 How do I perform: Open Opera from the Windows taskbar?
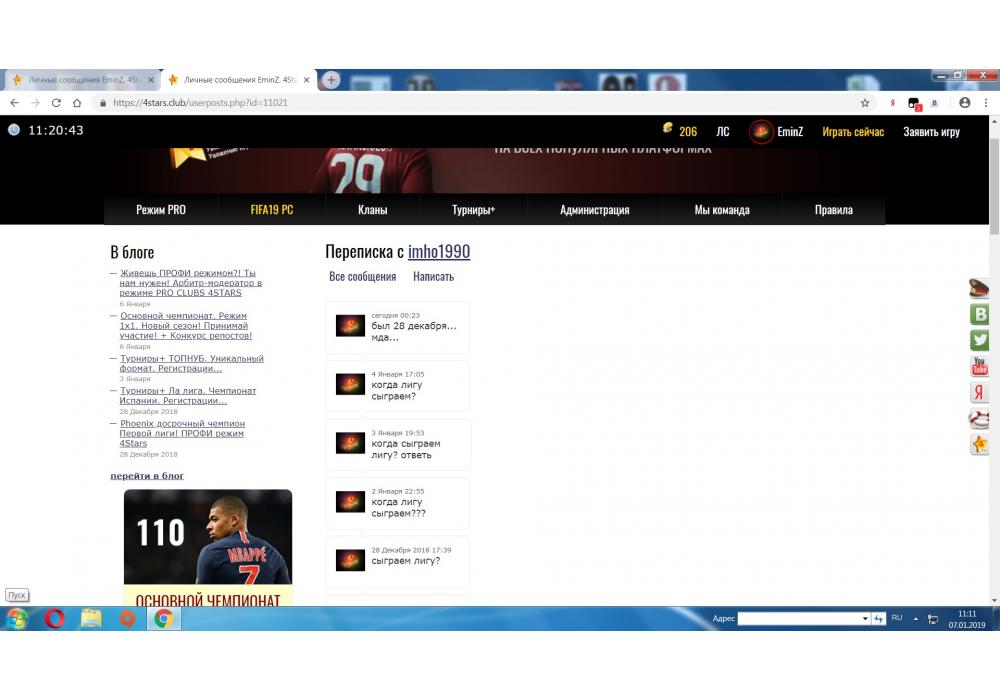pyautogui.click(x=54, y=619)
